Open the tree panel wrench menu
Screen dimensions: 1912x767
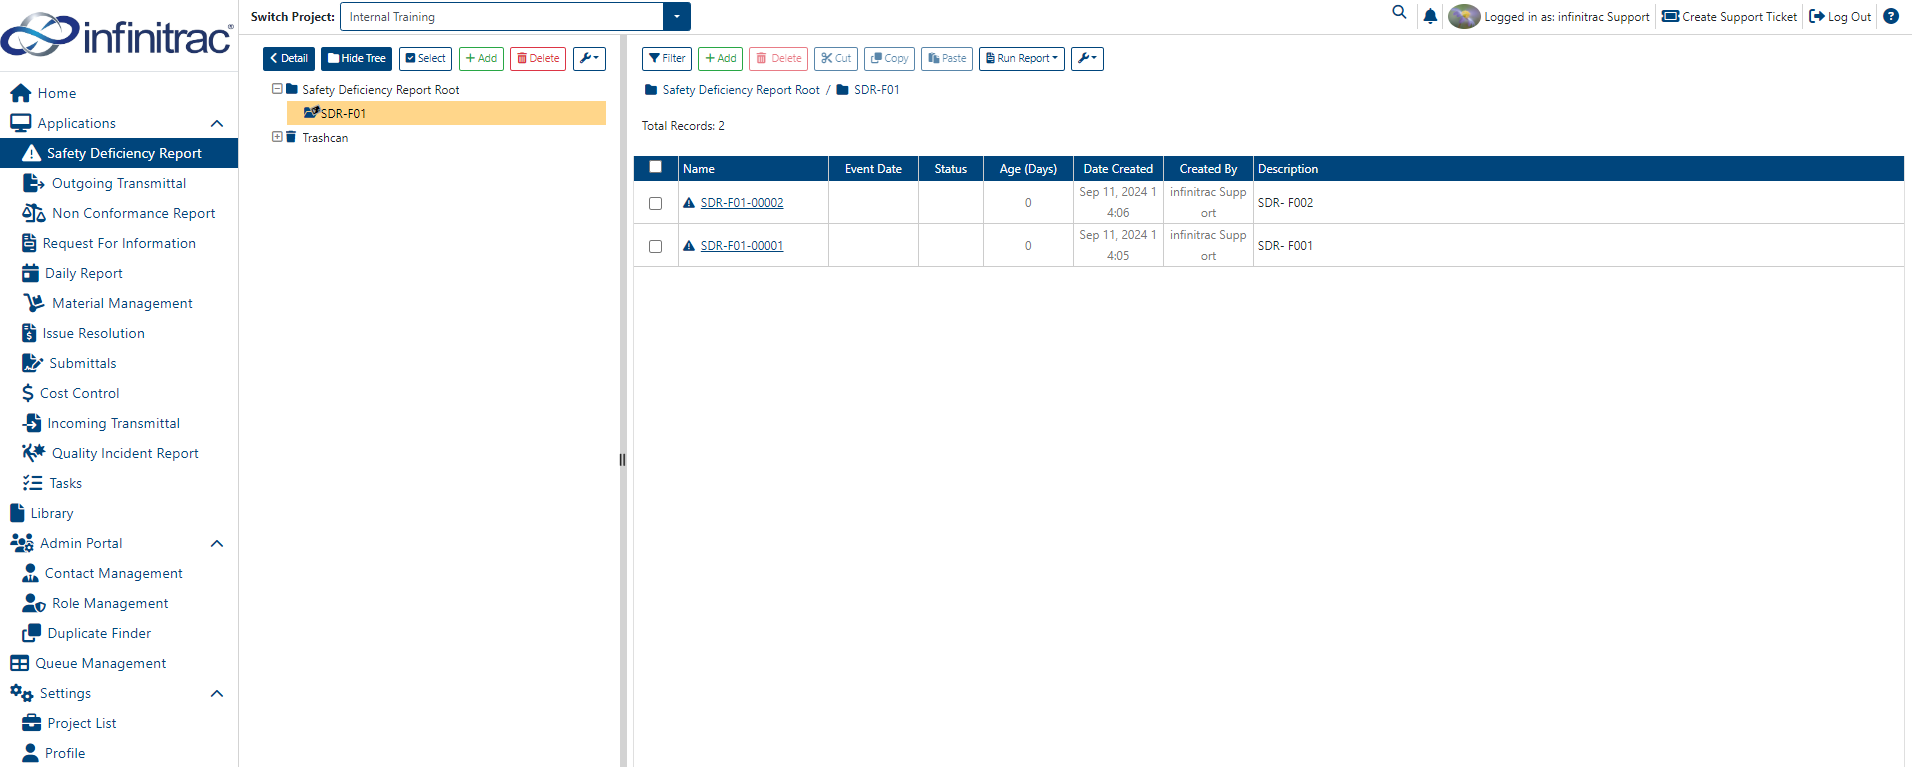pyautogui.click(x=589, y=58)
